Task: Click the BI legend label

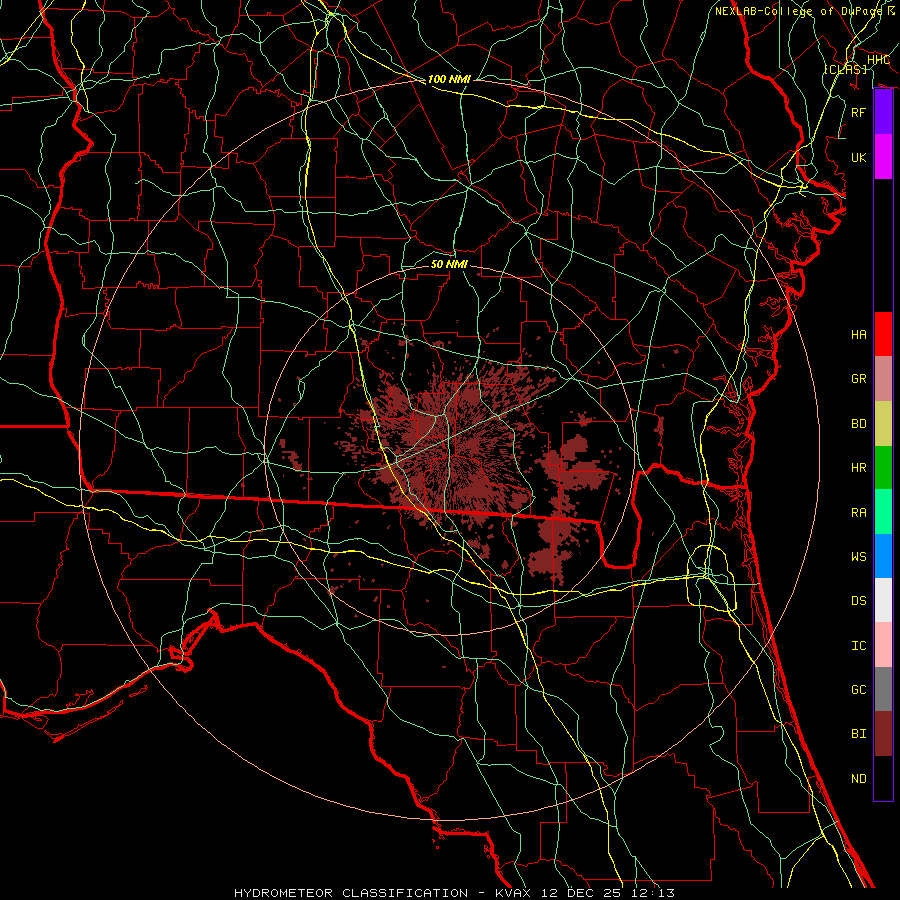Action: point(859,734)
